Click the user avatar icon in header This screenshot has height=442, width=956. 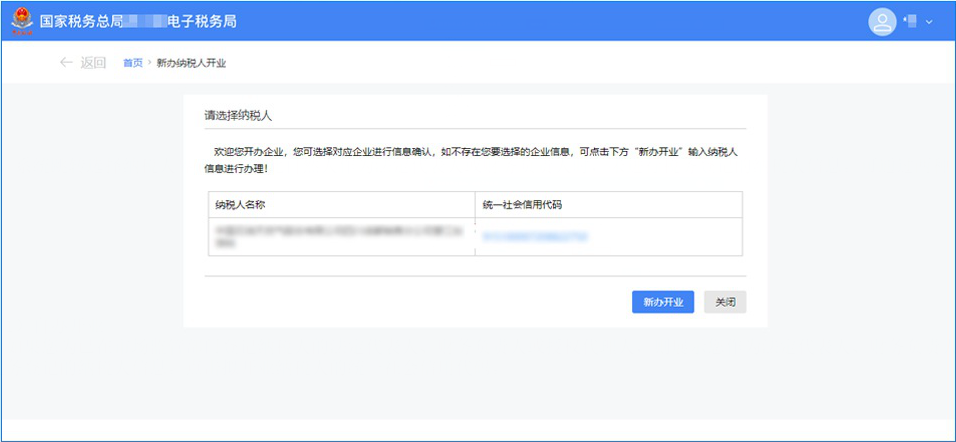pyautogui.click(x=882, y=21)
